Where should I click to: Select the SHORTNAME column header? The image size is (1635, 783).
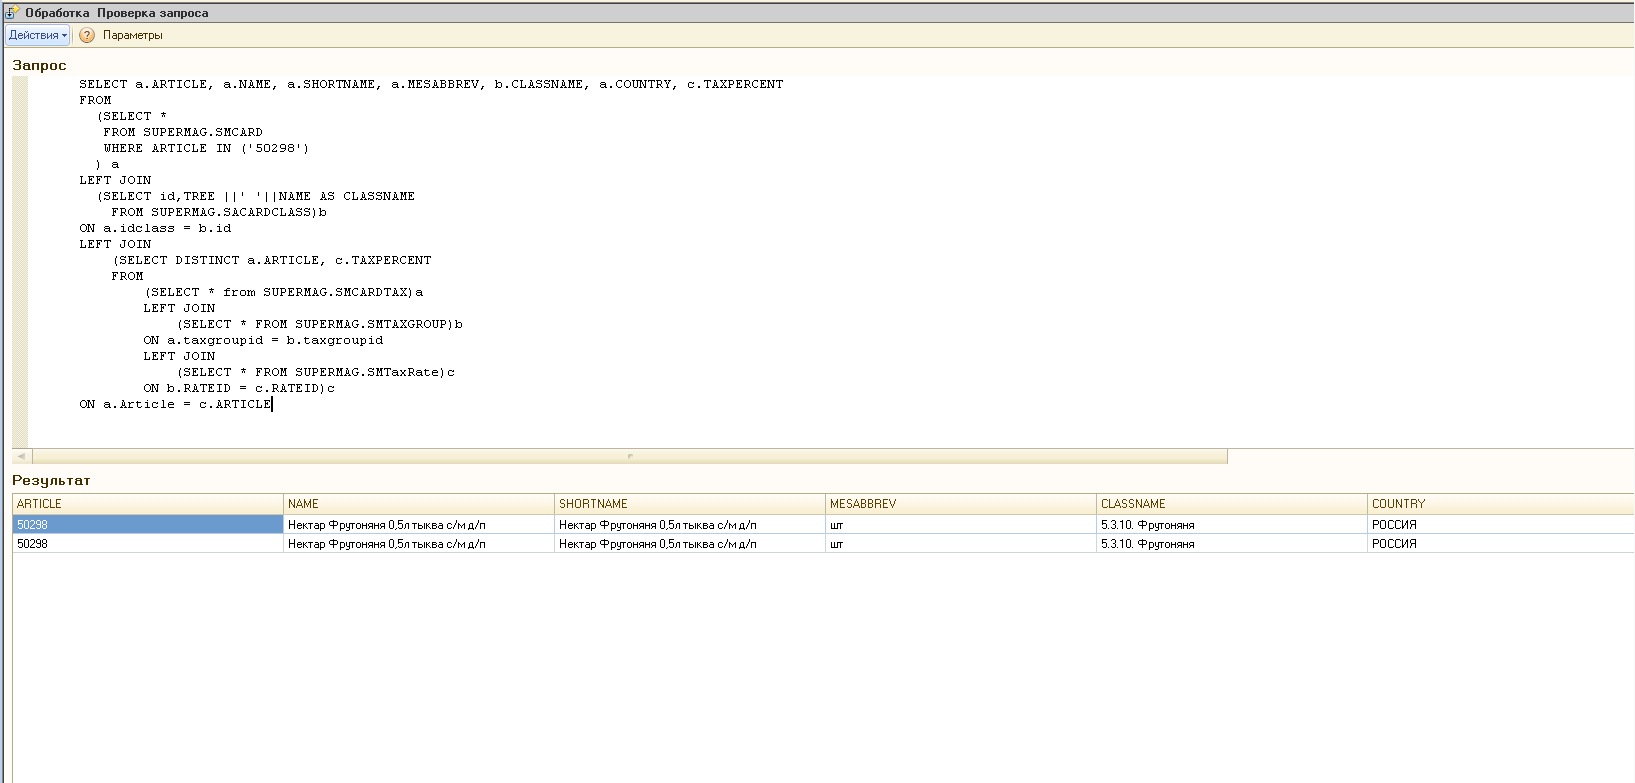(x=690, y=504)
